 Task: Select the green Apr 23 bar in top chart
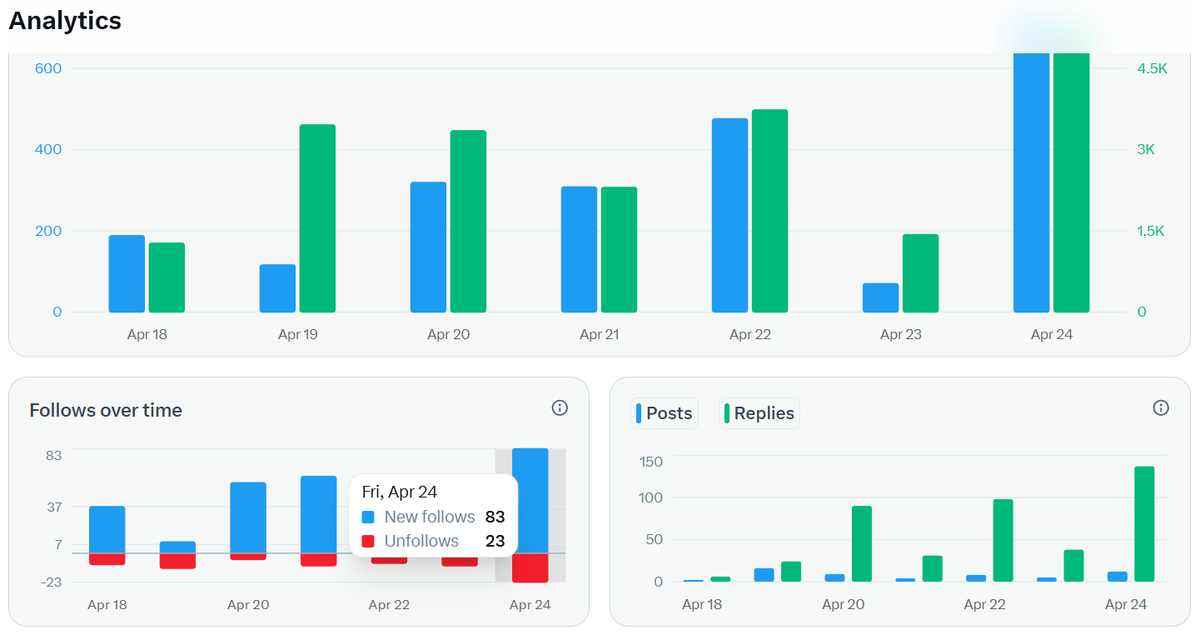click(x=921, y=273)
